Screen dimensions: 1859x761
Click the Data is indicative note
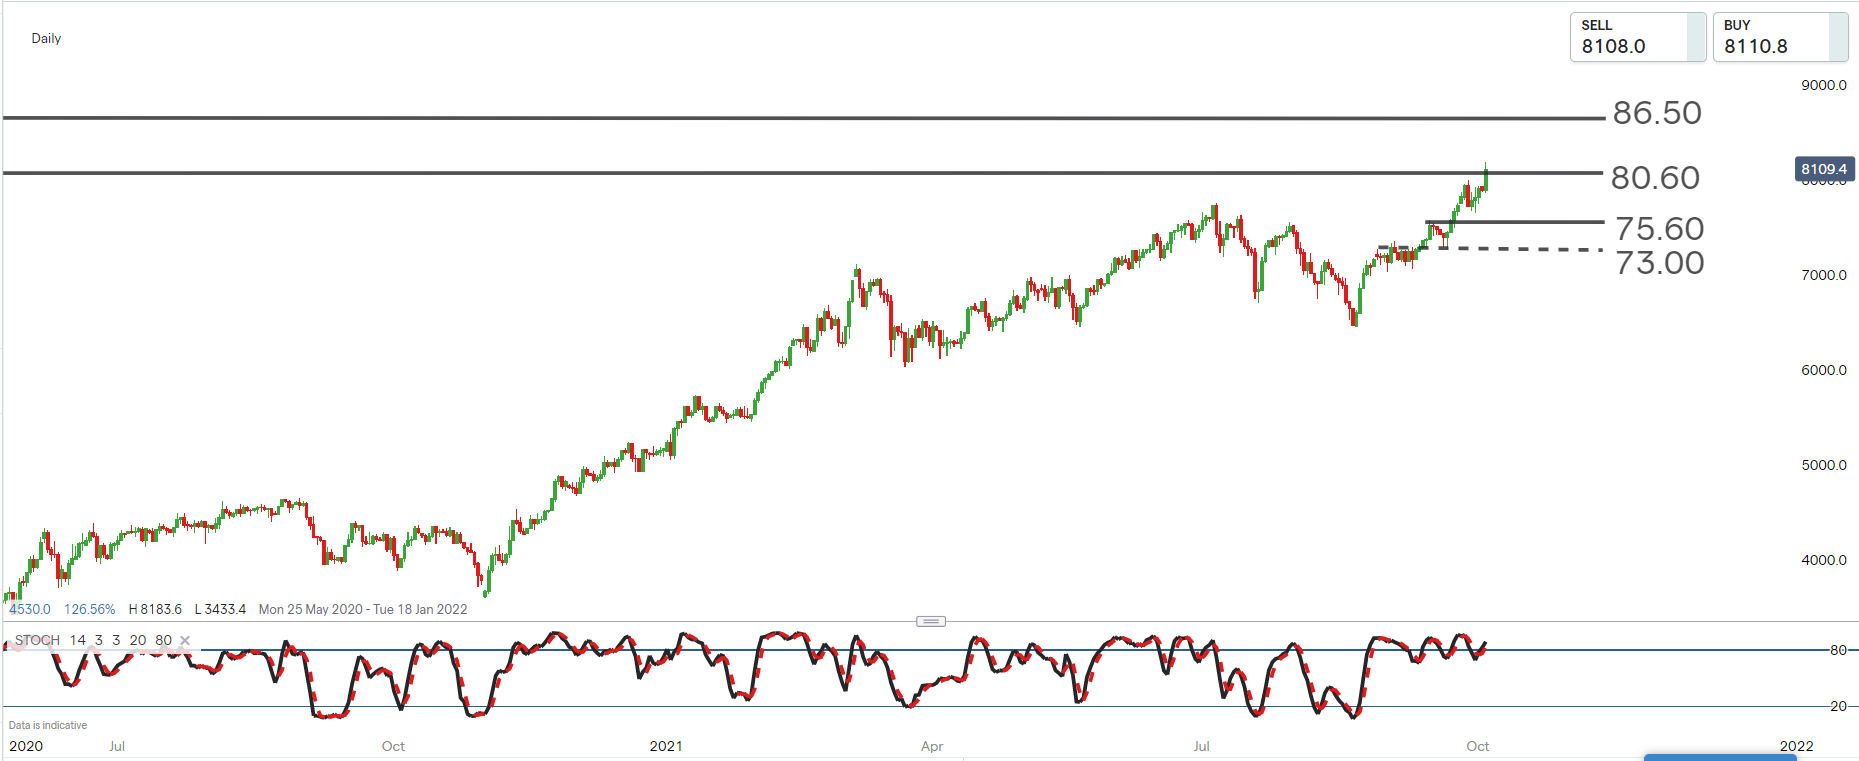pyautogui.click(x=48, y=725)
